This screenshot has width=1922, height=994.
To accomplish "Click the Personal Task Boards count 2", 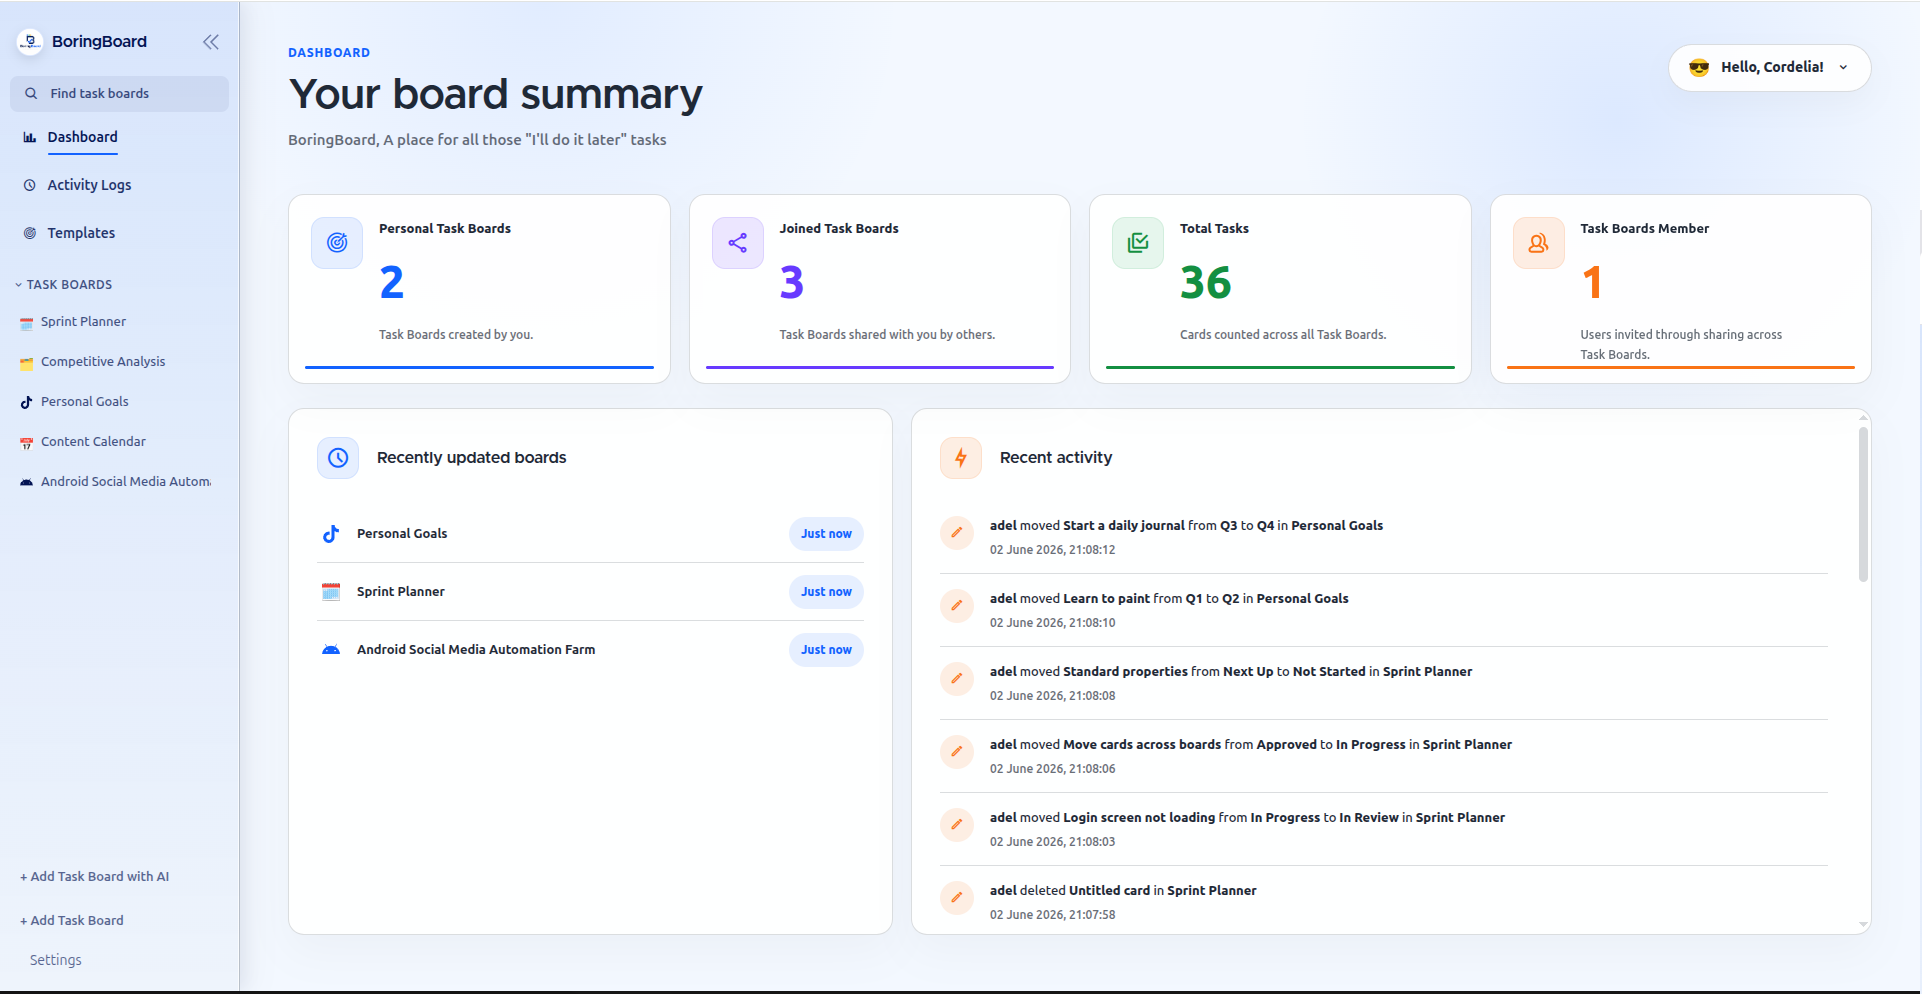I will [x=391, y=283].
